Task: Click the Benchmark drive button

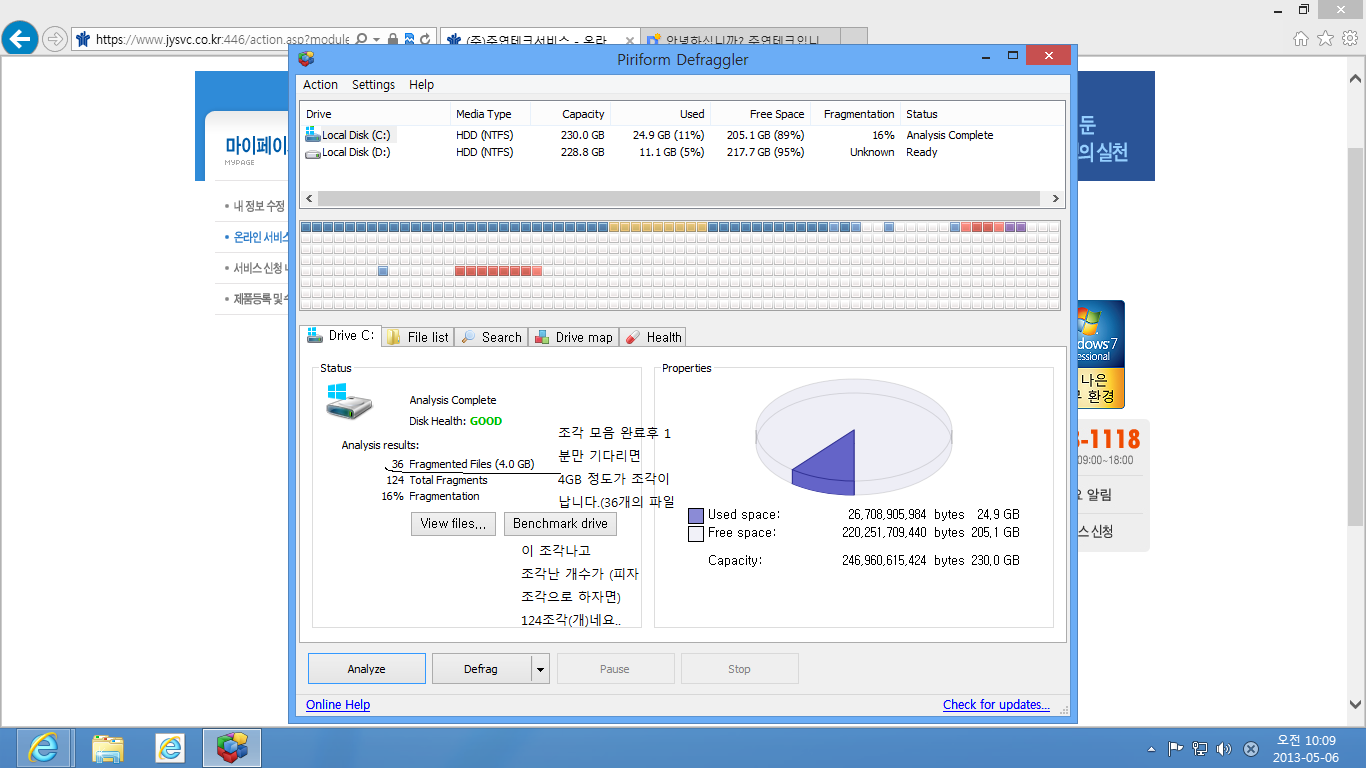Action: [x=560, y=523]
